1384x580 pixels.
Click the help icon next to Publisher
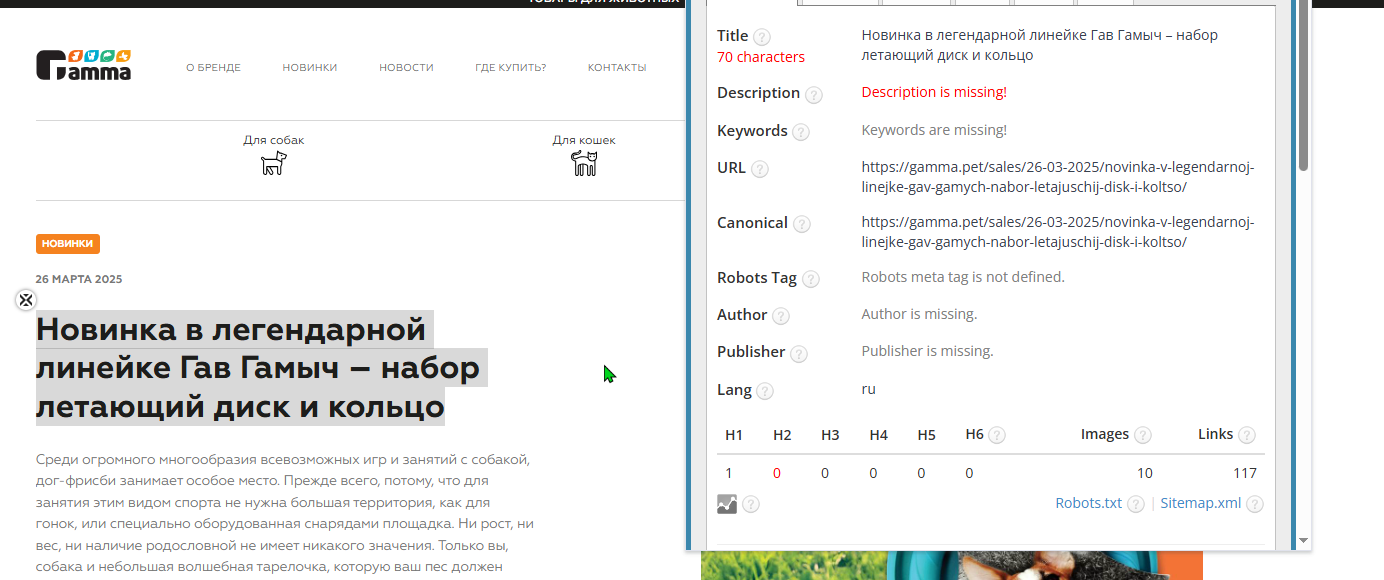[x=798, y=354]
